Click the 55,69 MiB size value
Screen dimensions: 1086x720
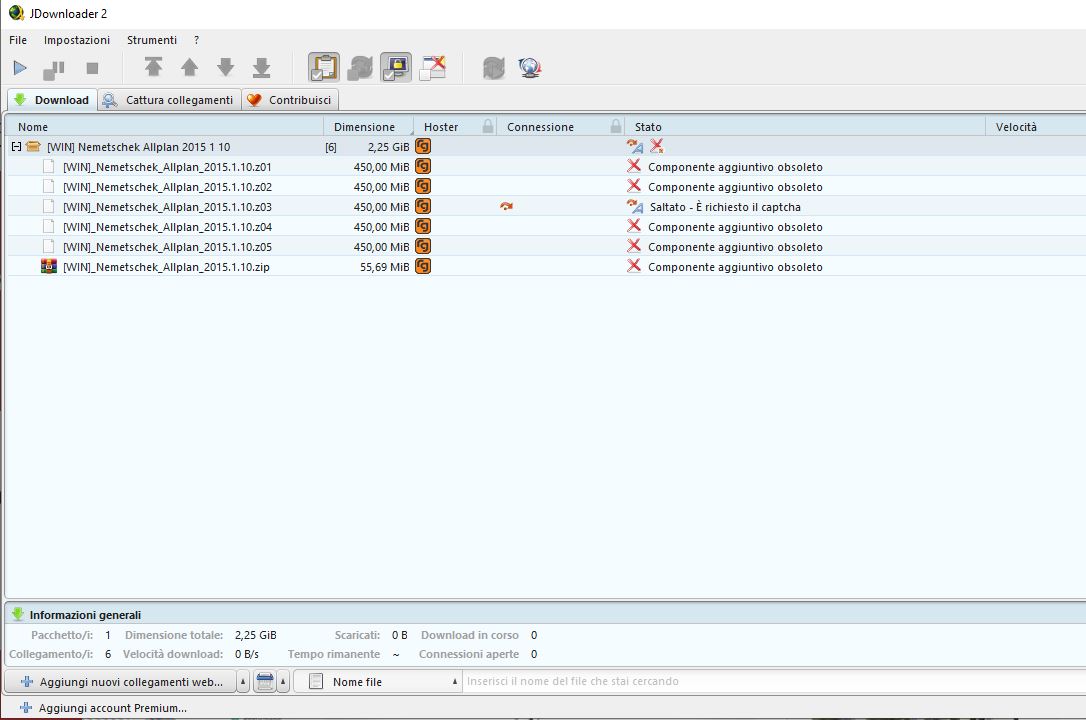tap(384, 267)
